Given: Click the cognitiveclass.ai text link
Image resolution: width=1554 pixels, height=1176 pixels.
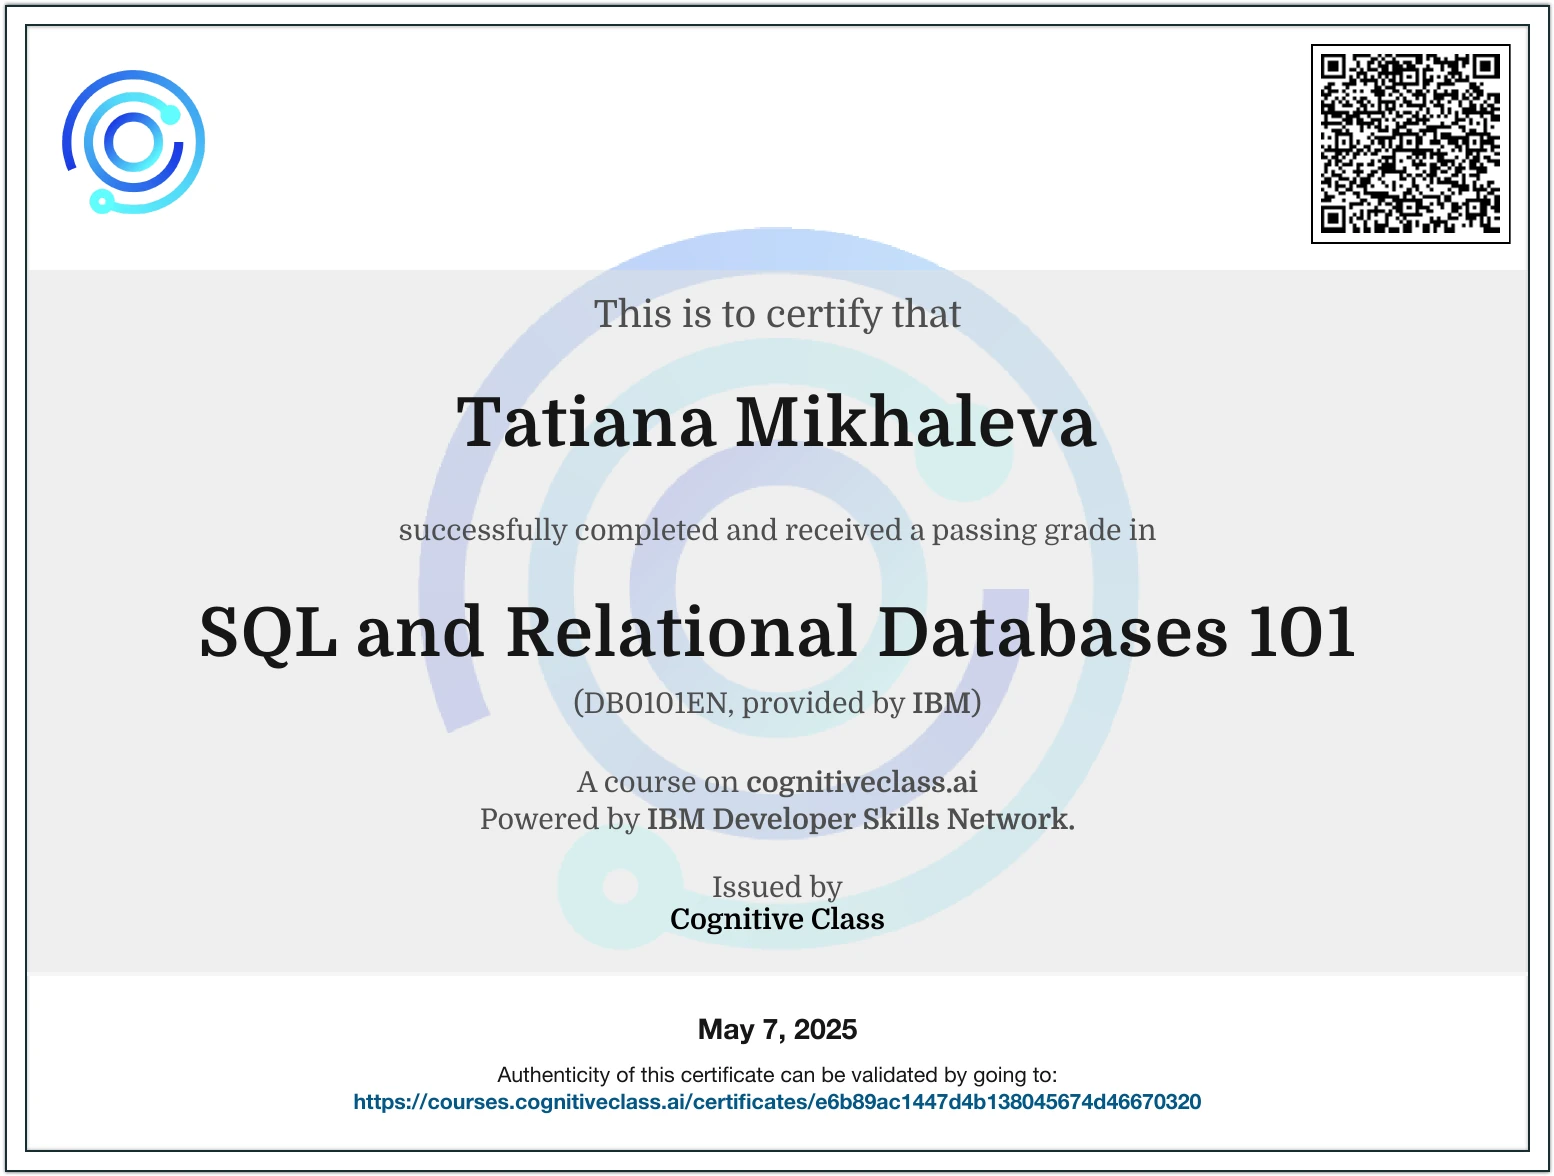Looking at the screenshot, I should 862,783.
